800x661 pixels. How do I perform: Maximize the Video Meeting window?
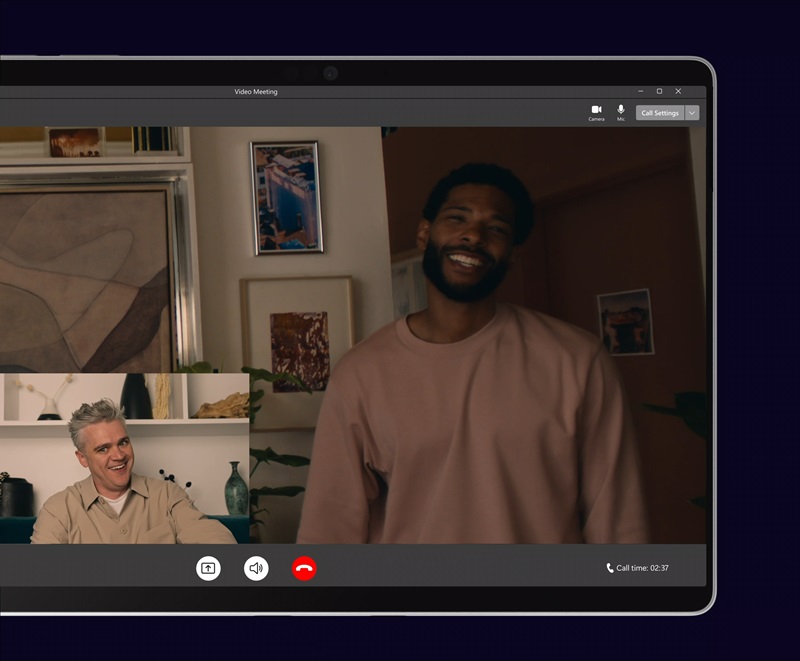pos(659,91)
